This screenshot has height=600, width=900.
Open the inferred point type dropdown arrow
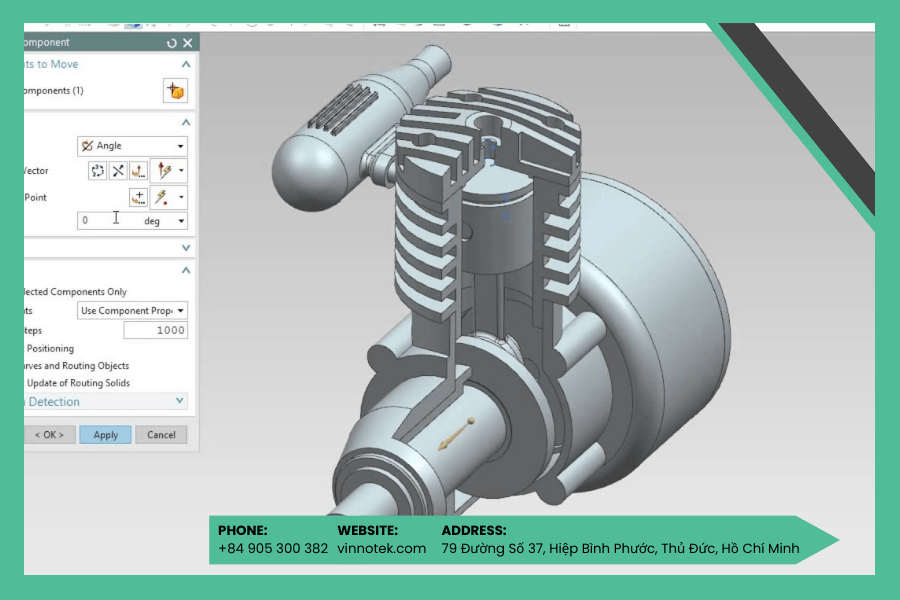coord(181,198)
